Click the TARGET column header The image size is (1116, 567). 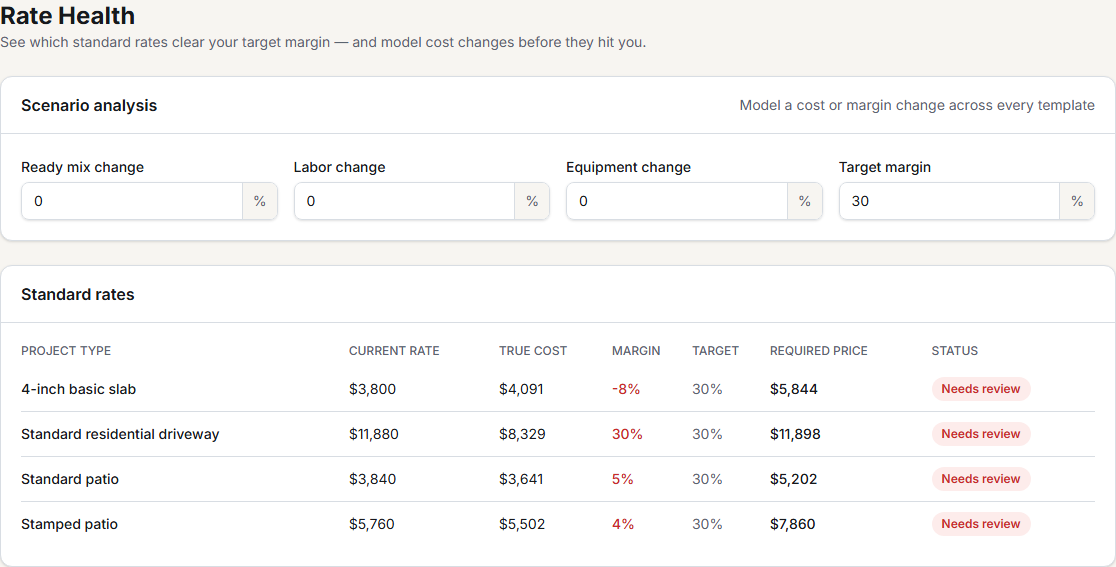point(715,351)
